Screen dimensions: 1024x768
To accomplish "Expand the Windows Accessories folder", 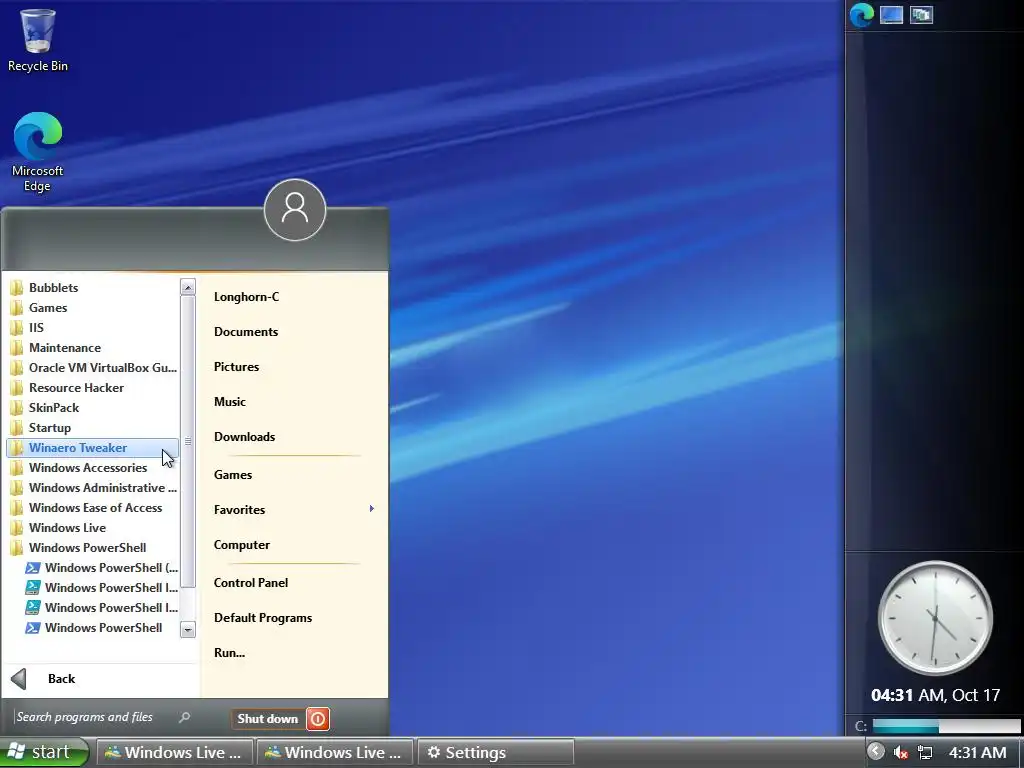I will coord(91,468).
